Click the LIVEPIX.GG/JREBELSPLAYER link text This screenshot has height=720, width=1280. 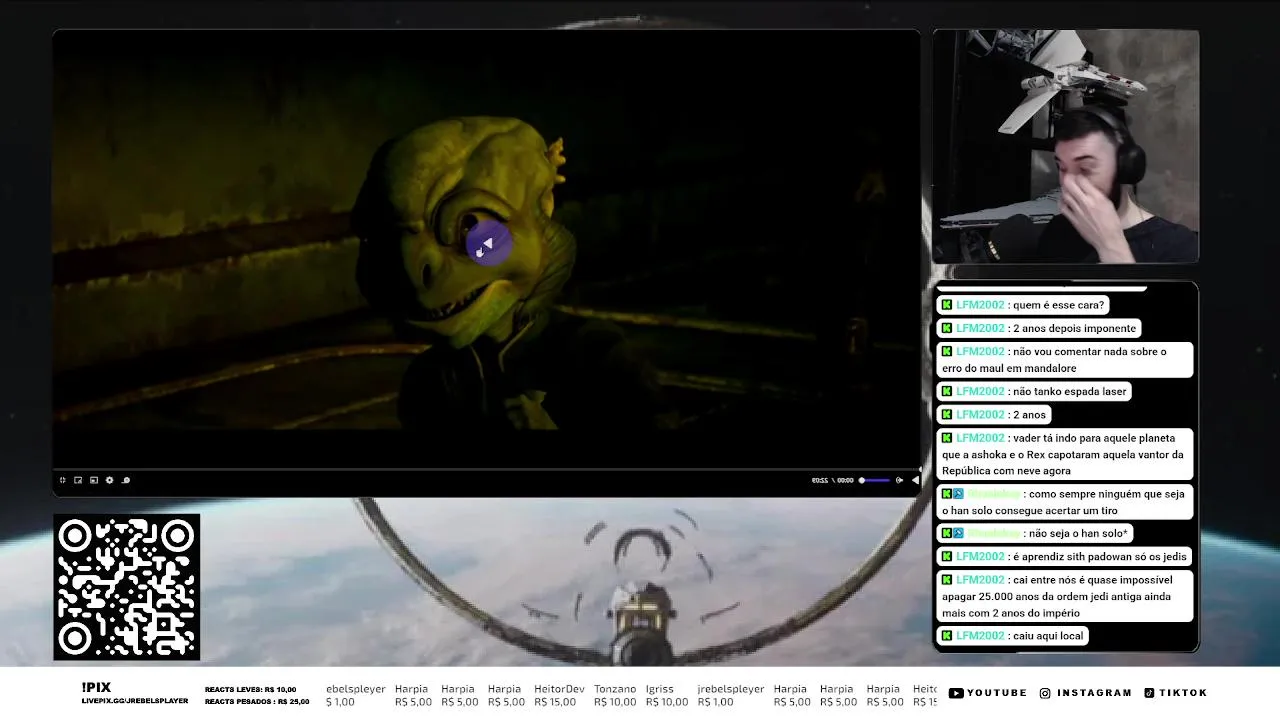point(135,701)
